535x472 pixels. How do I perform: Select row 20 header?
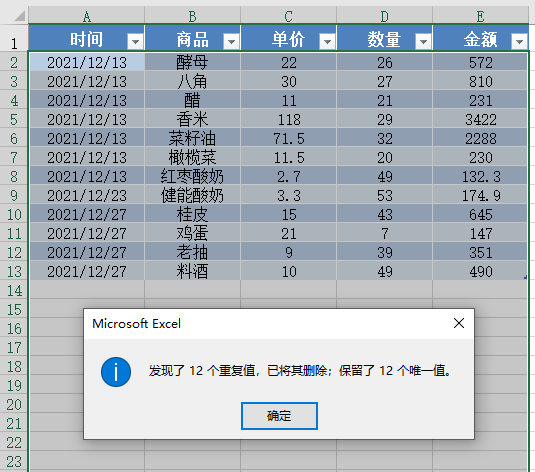tap(14, 405)
